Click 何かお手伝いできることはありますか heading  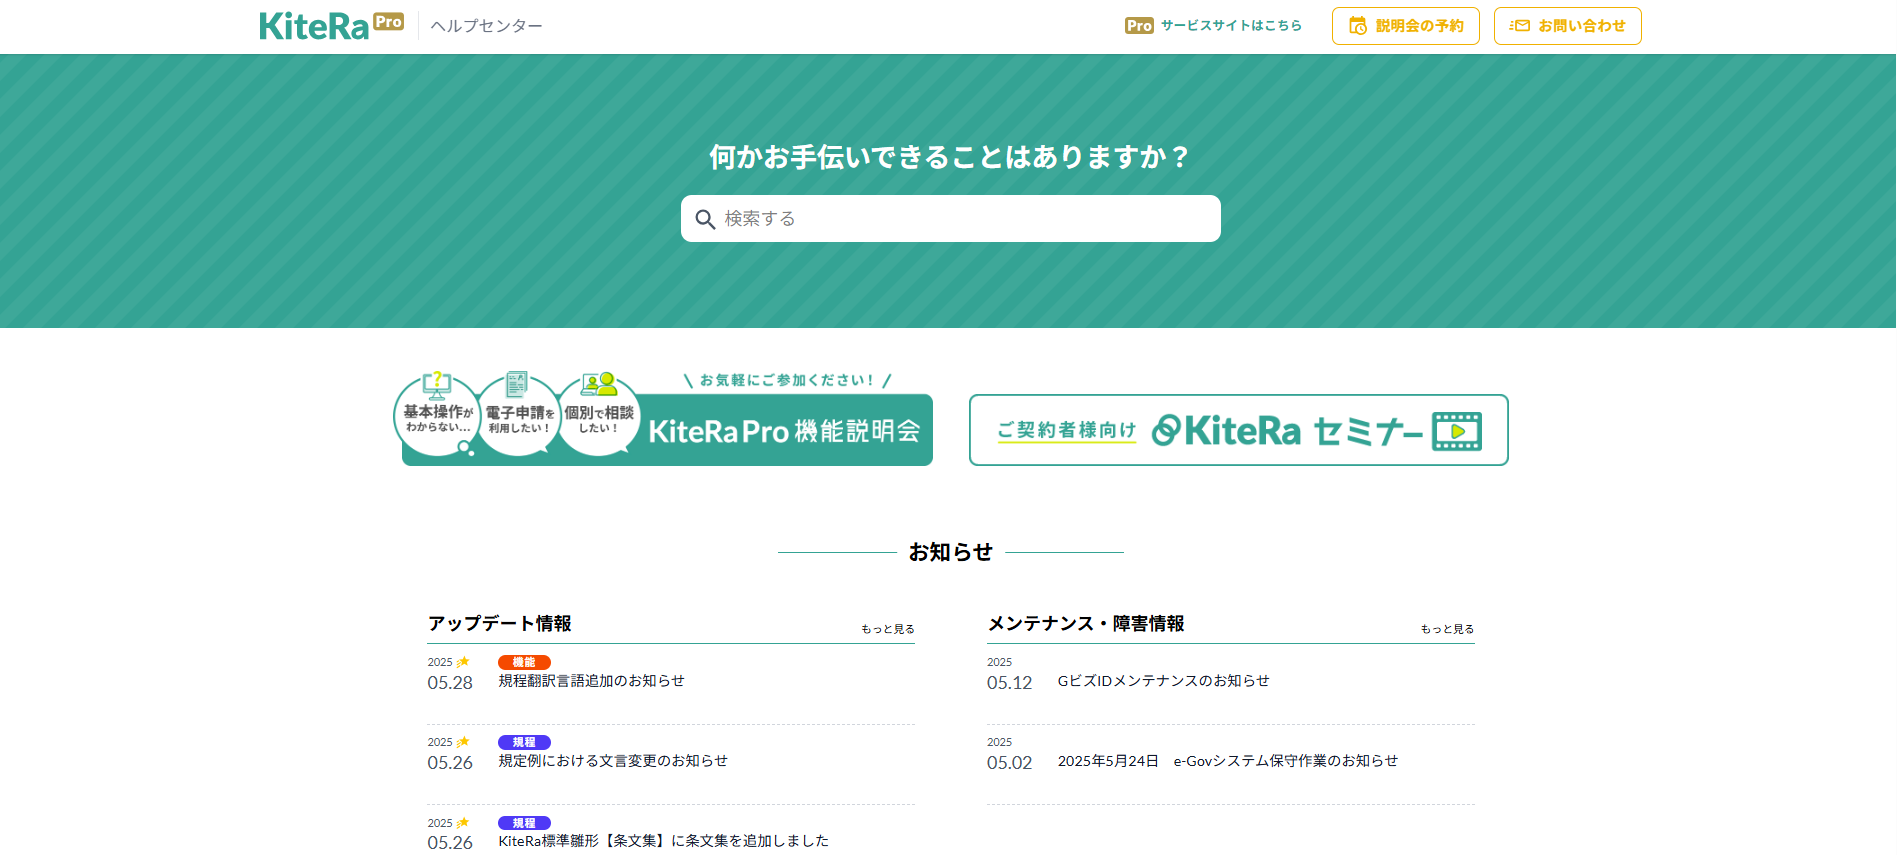950,157
